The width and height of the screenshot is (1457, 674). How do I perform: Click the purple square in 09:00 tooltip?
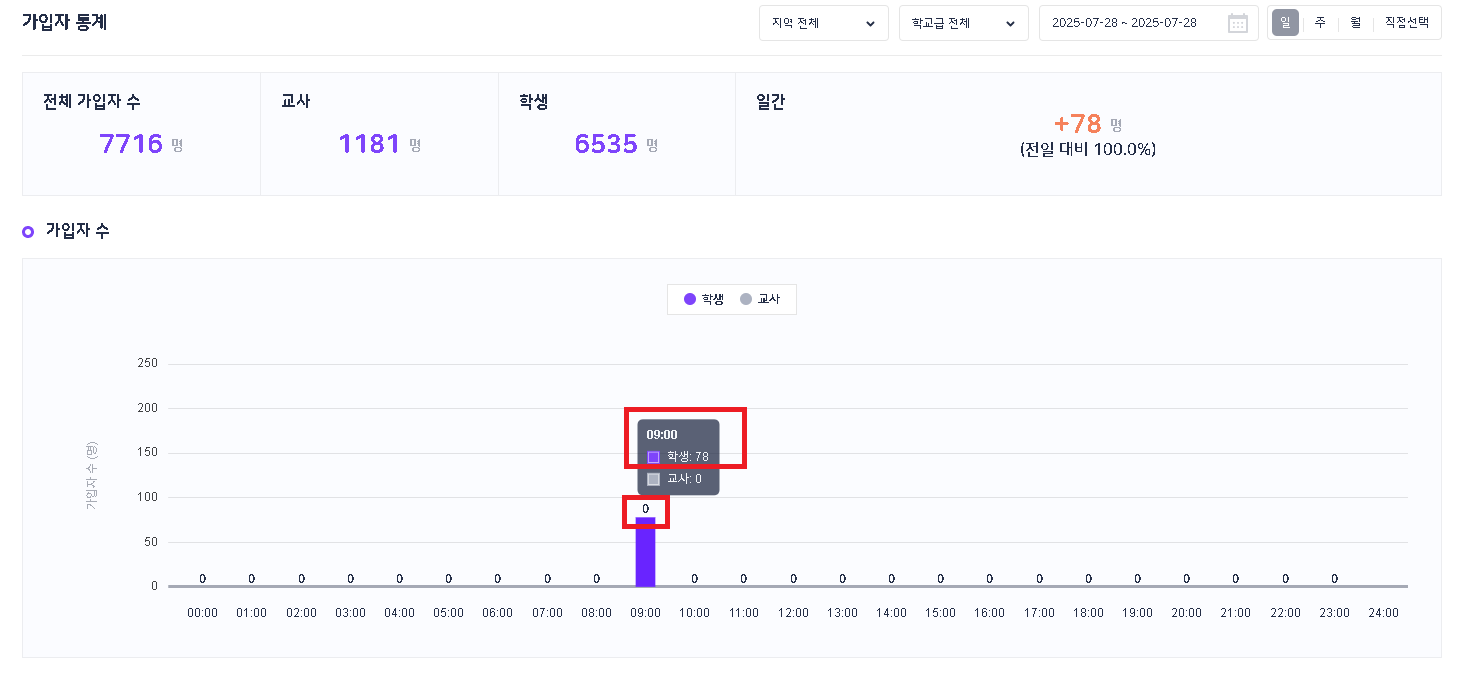click(653, 457)
